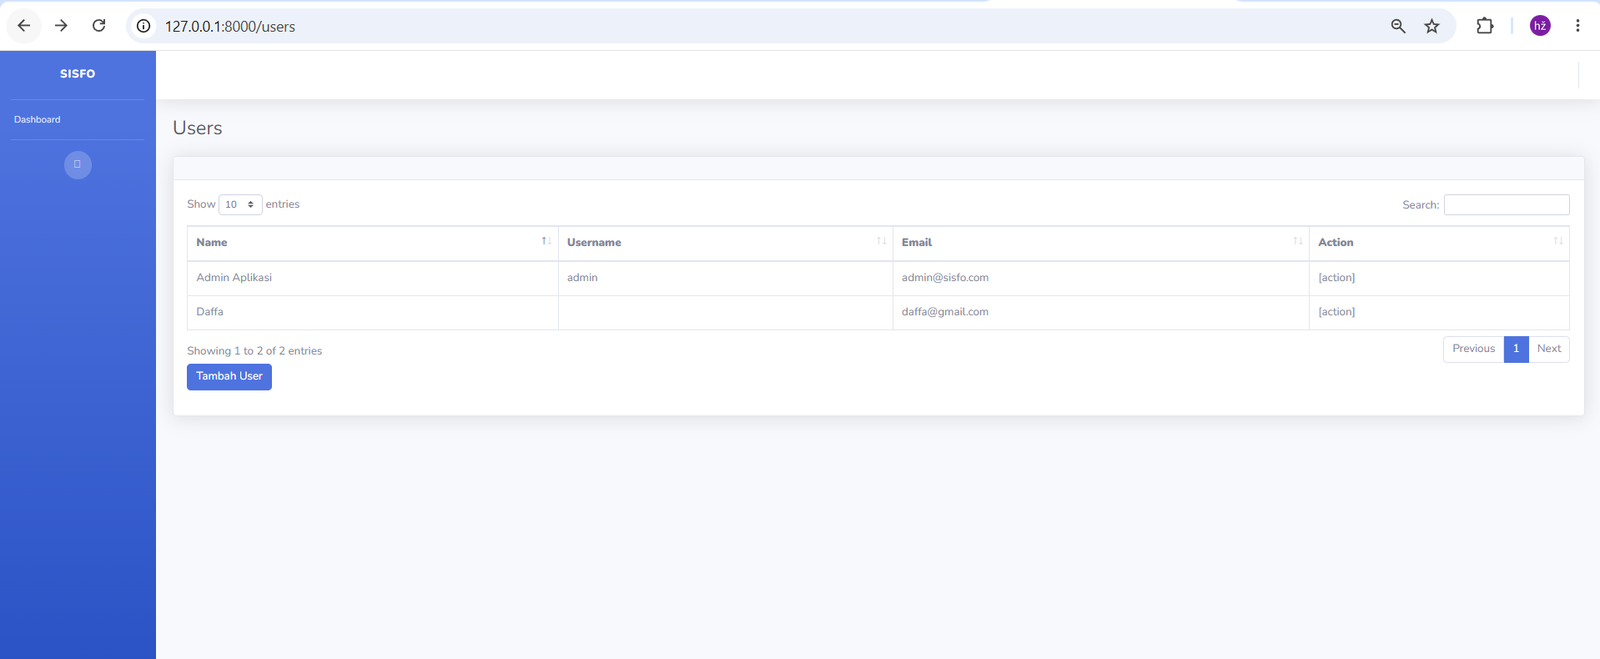Open Dashboard in the sidebar
Viewport: 1600px width, 659px height.
point(37,120)
